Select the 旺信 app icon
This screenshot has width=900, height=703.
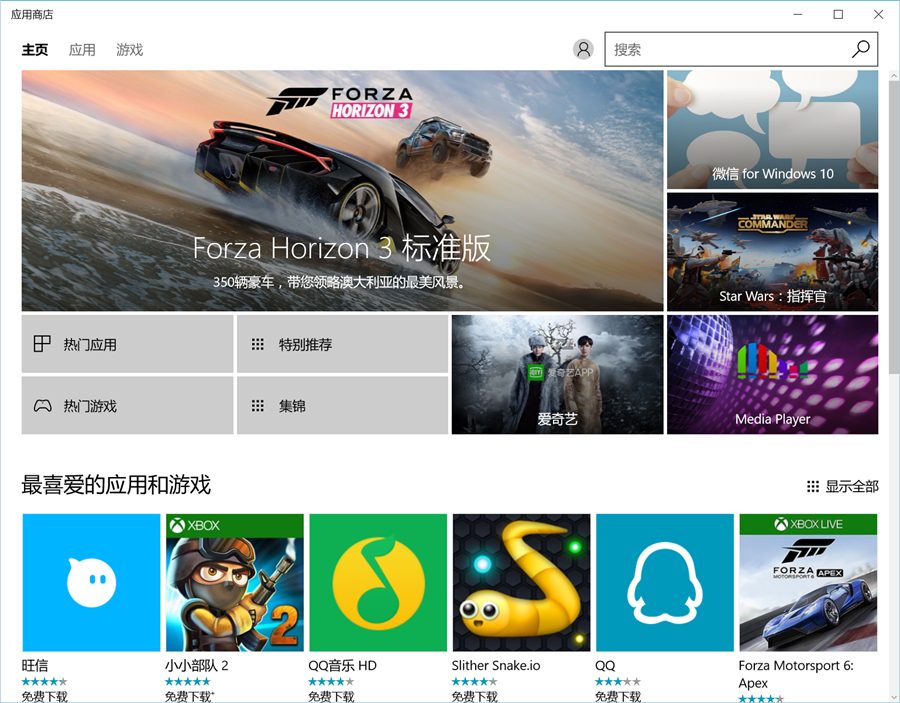pyautogui.click(x=90, y=582)
